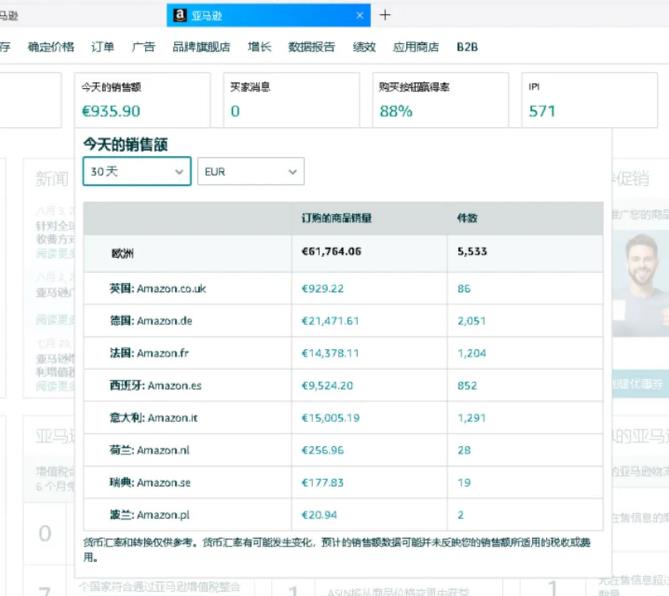669x596 pixels.
Task: Open the B2B menu
Action: pyautogui.click(x=467, y=47)
